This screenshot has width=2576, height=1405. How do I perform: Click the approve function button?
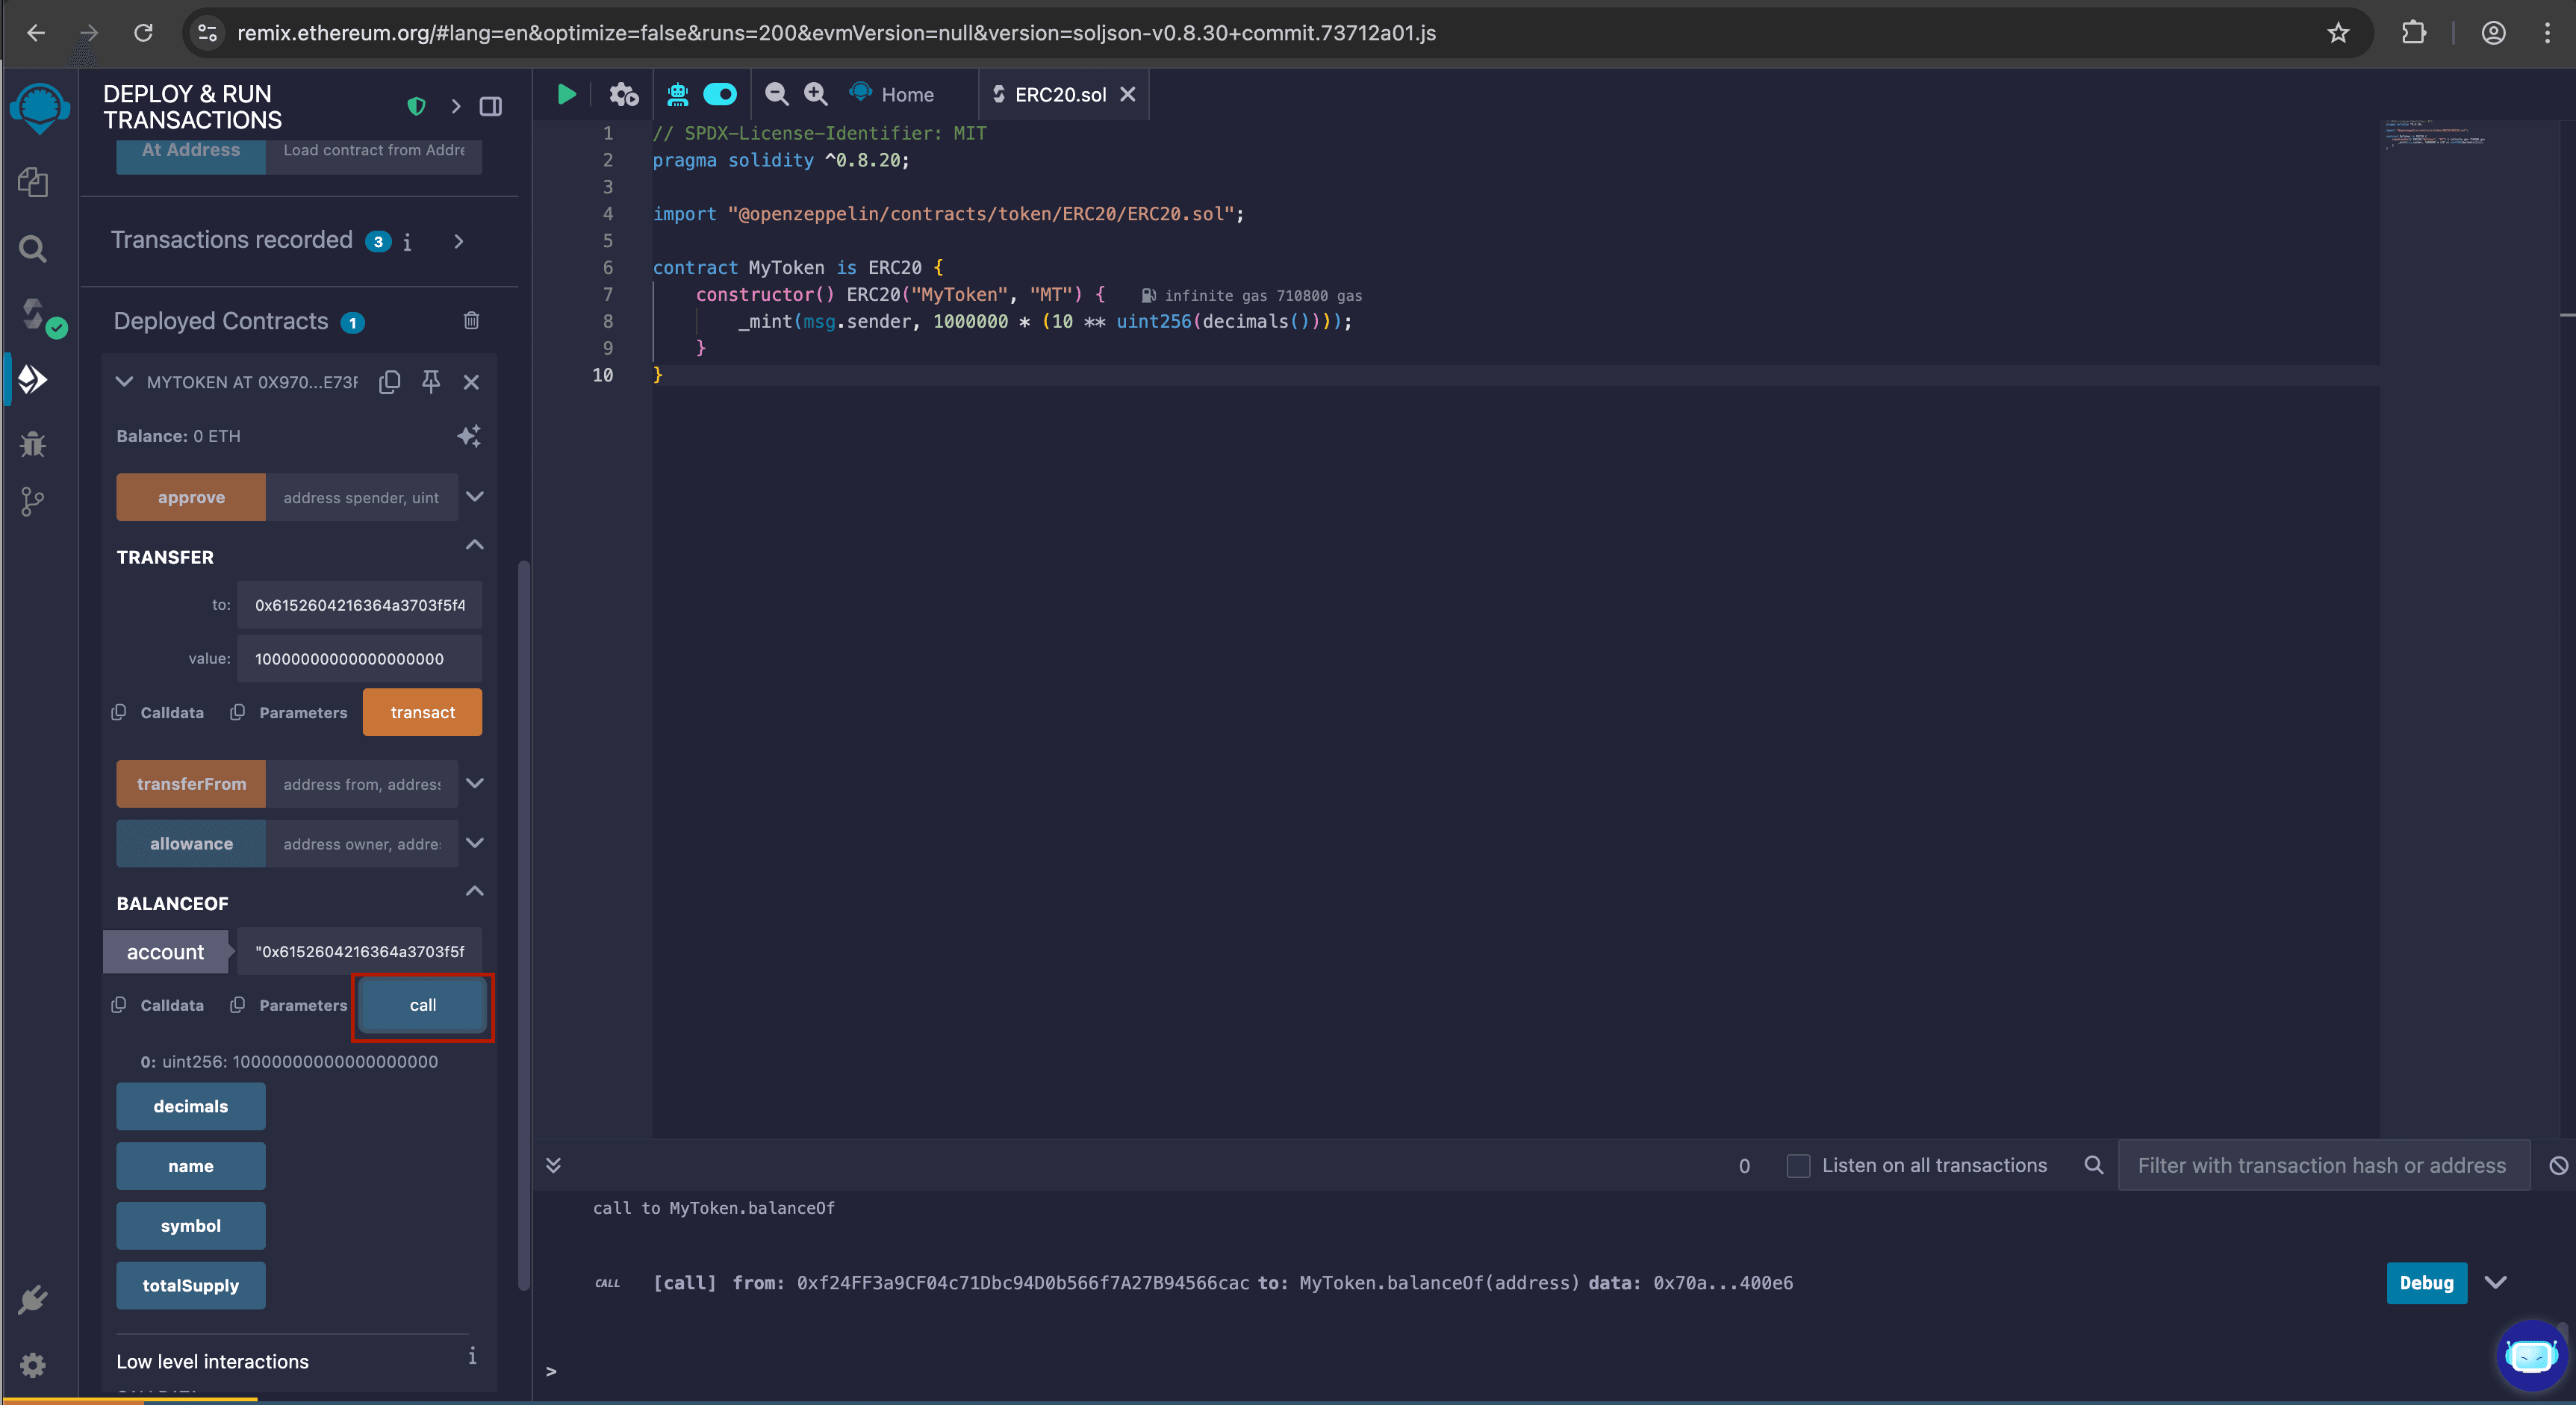point(191,497)
